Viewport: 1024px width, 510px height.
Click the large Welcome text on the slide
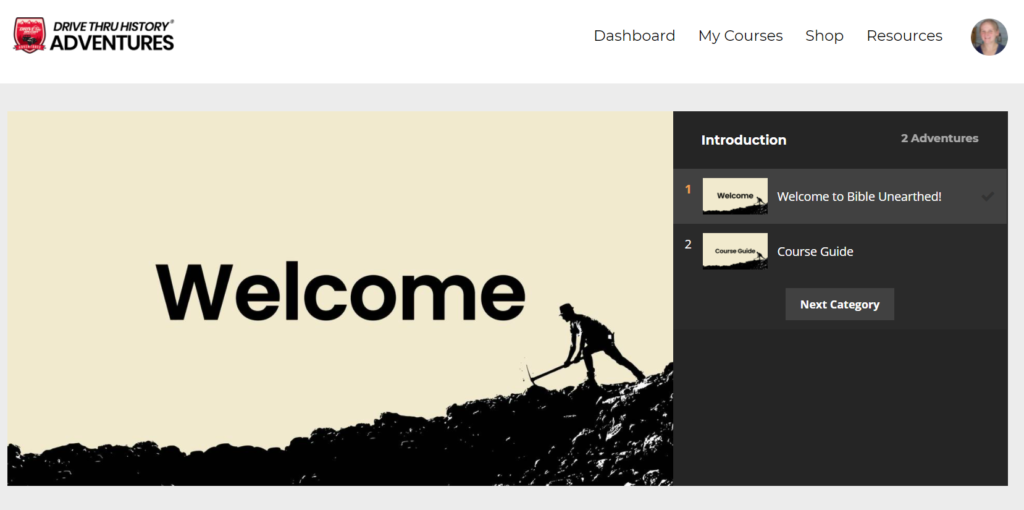coord(340,291)
